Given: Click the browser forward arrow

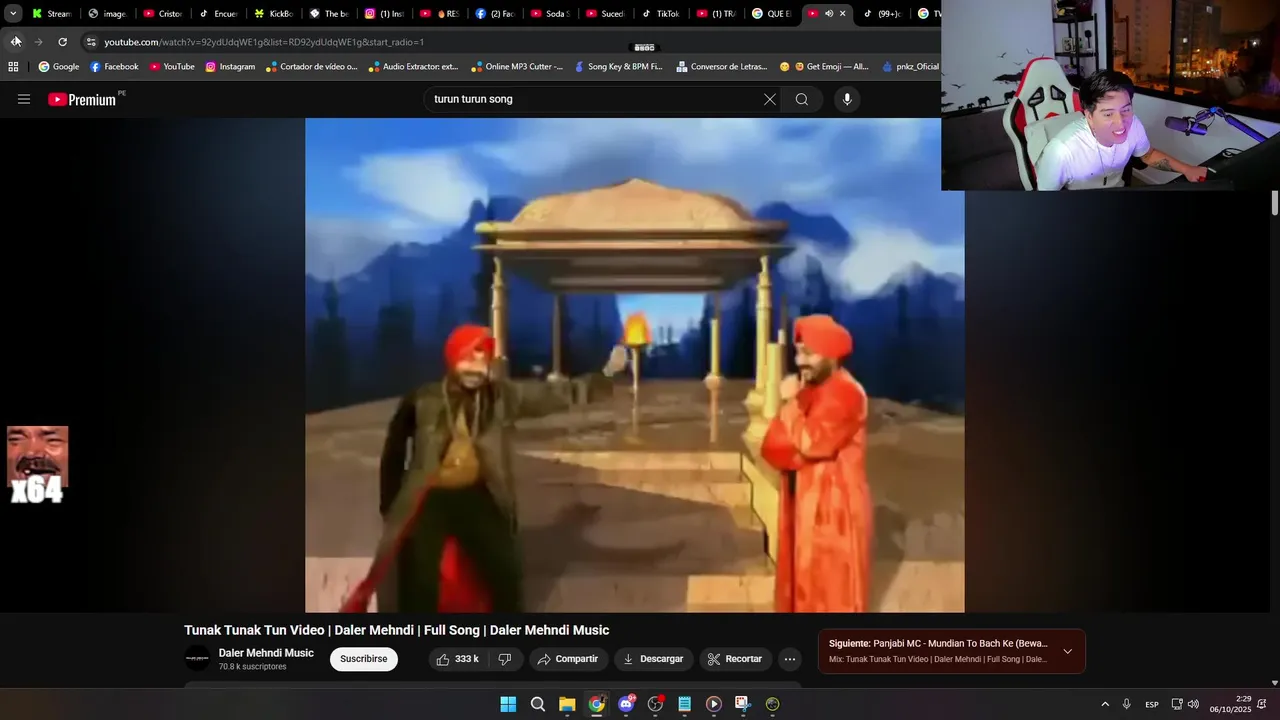Looking at the screenshot, I should pyautogui.click(x=38, y=42).
